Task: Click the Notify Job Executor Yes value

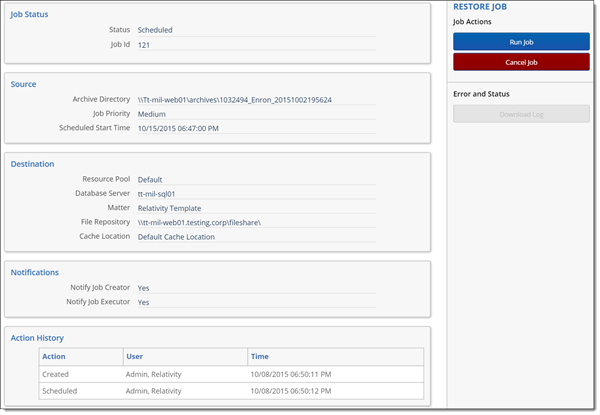Action: pyautogui.click(x=144, y=302)
